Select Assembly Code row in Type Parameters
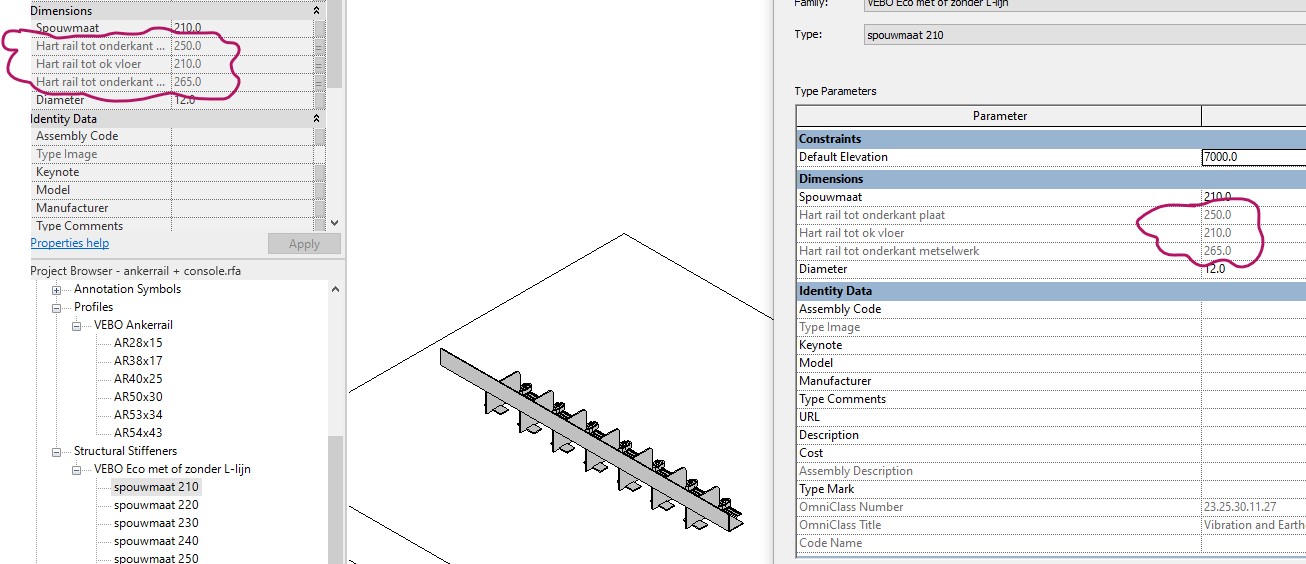The image size is (1306, 564). (x=1051, y=309)
